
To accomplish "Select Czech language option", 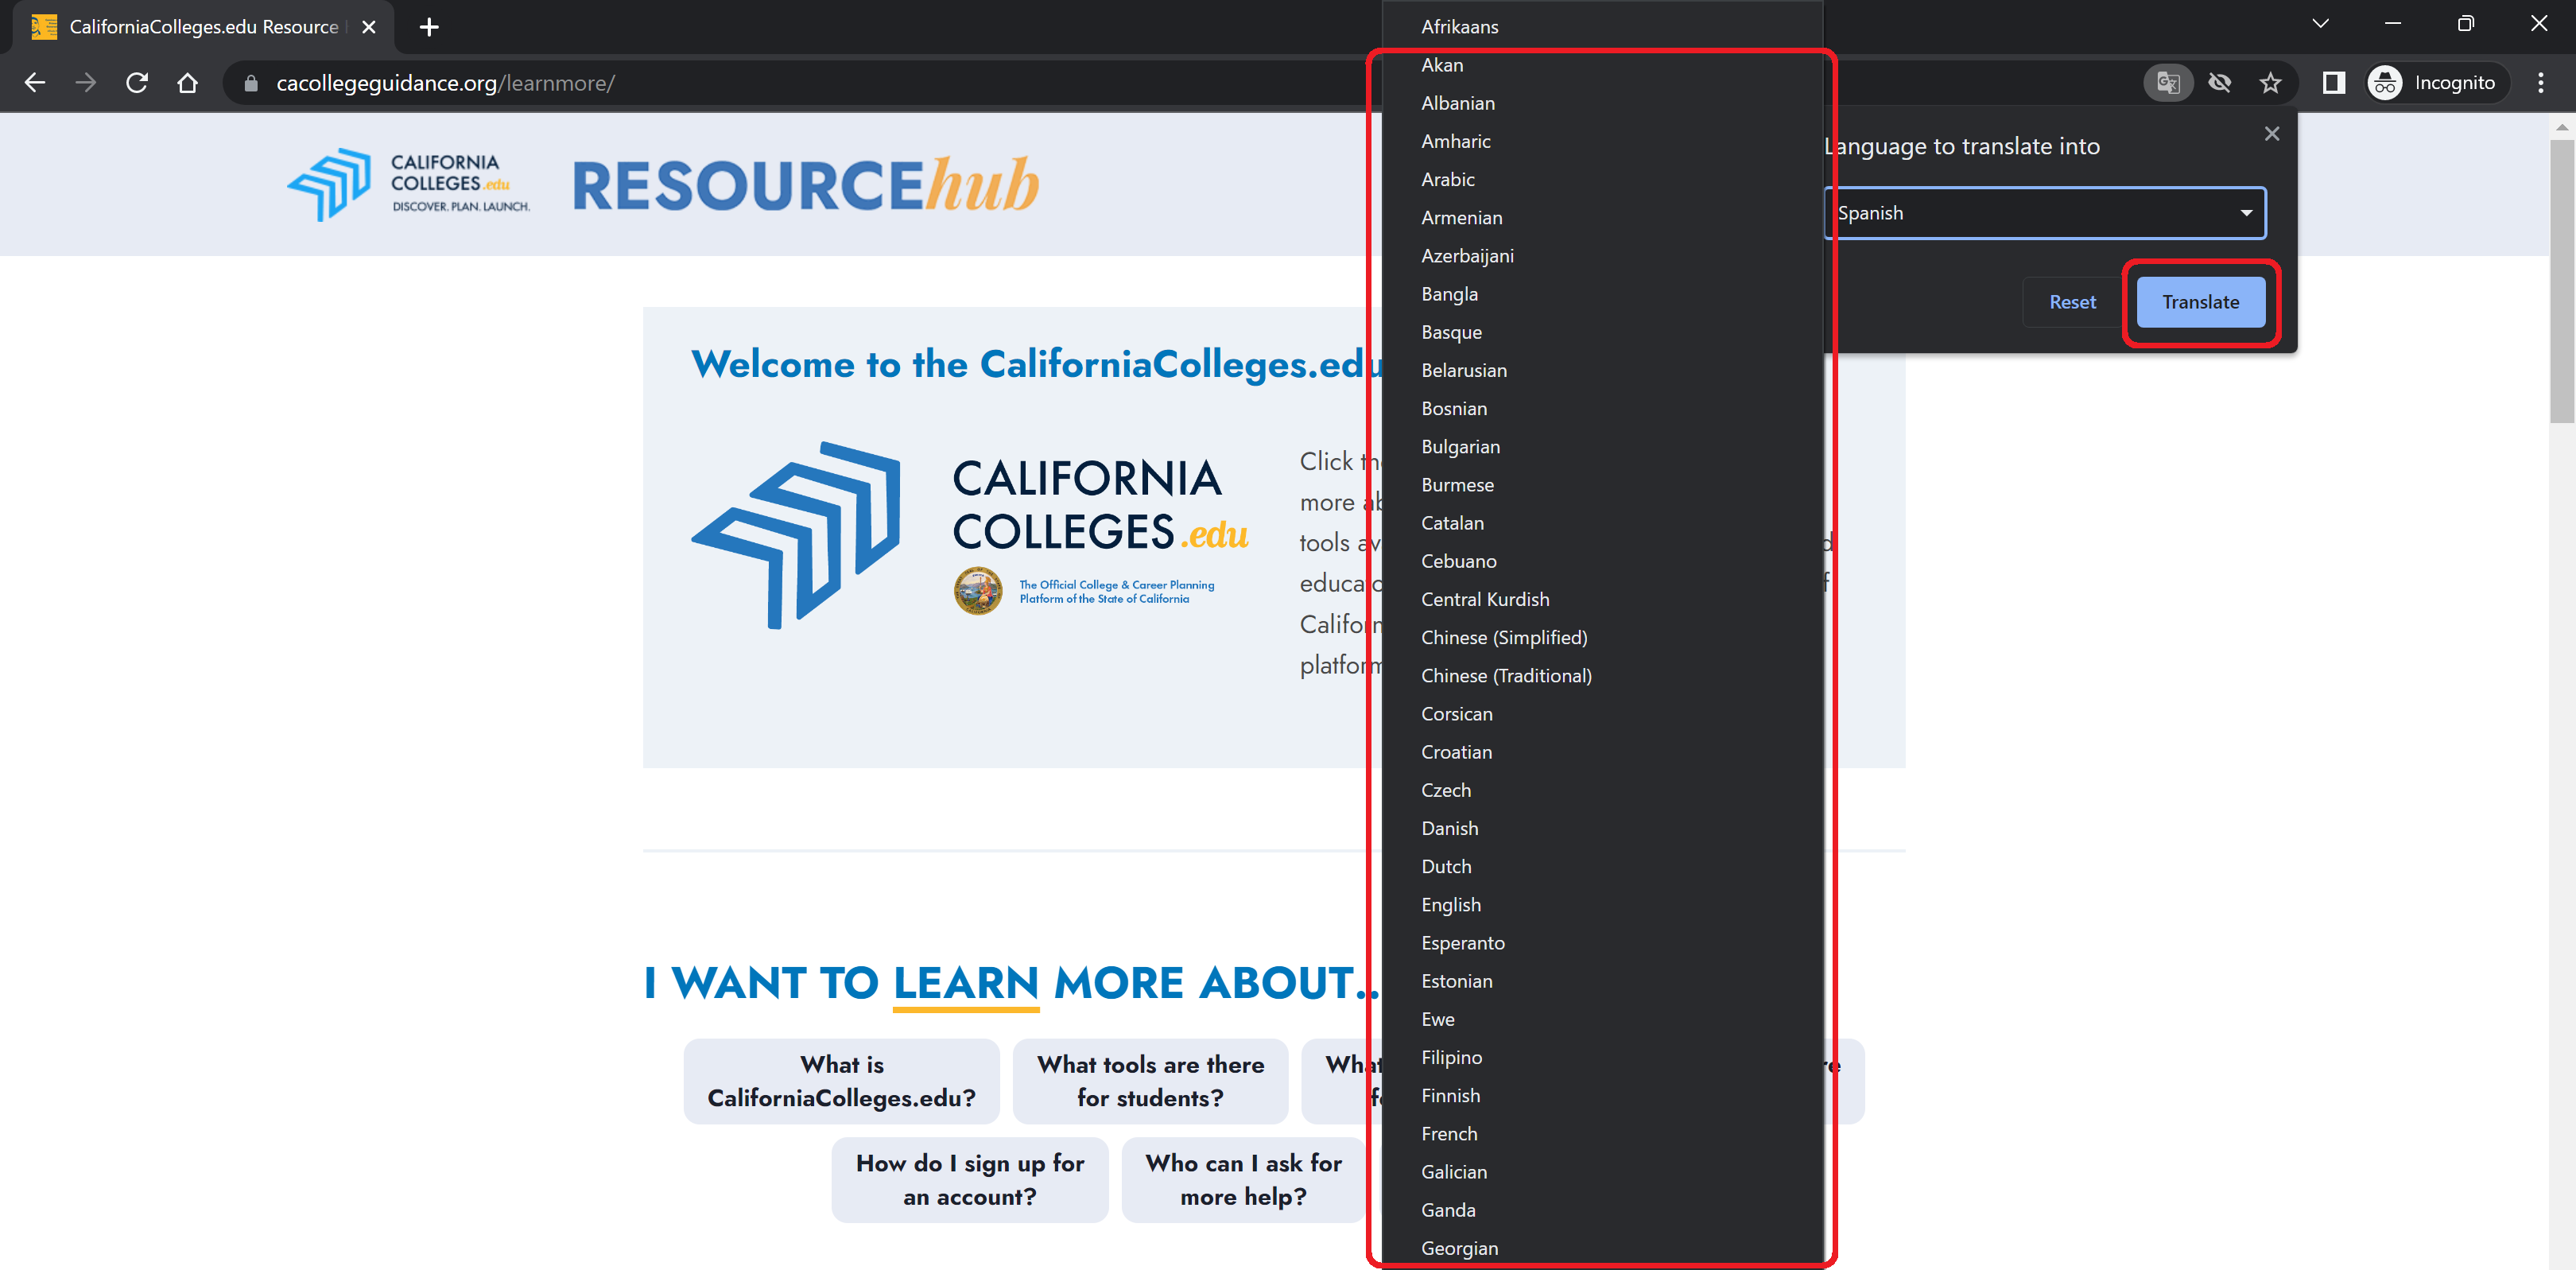I will [x=1602, y=790].
